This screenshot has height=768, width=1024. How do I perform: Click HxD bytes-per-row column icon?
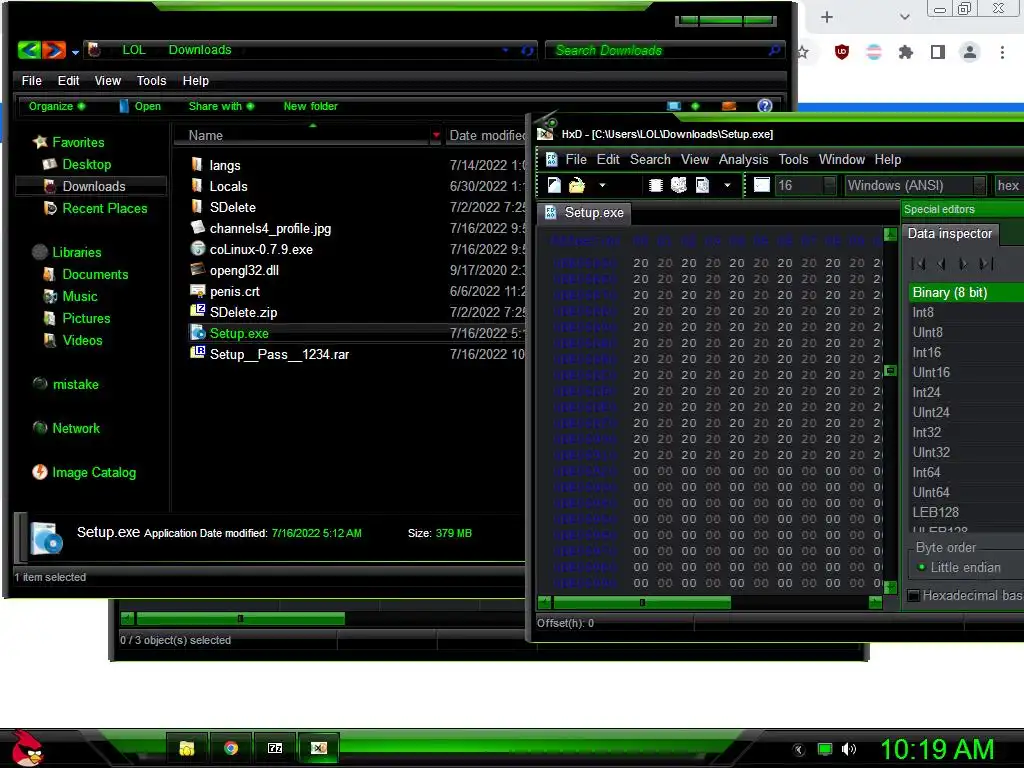click(x=762, y=185)
